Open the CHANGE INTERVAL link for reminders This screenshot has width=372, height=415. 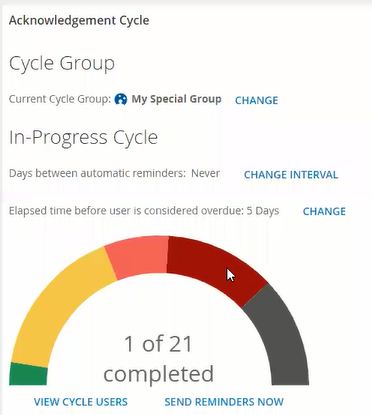point(291,175)
